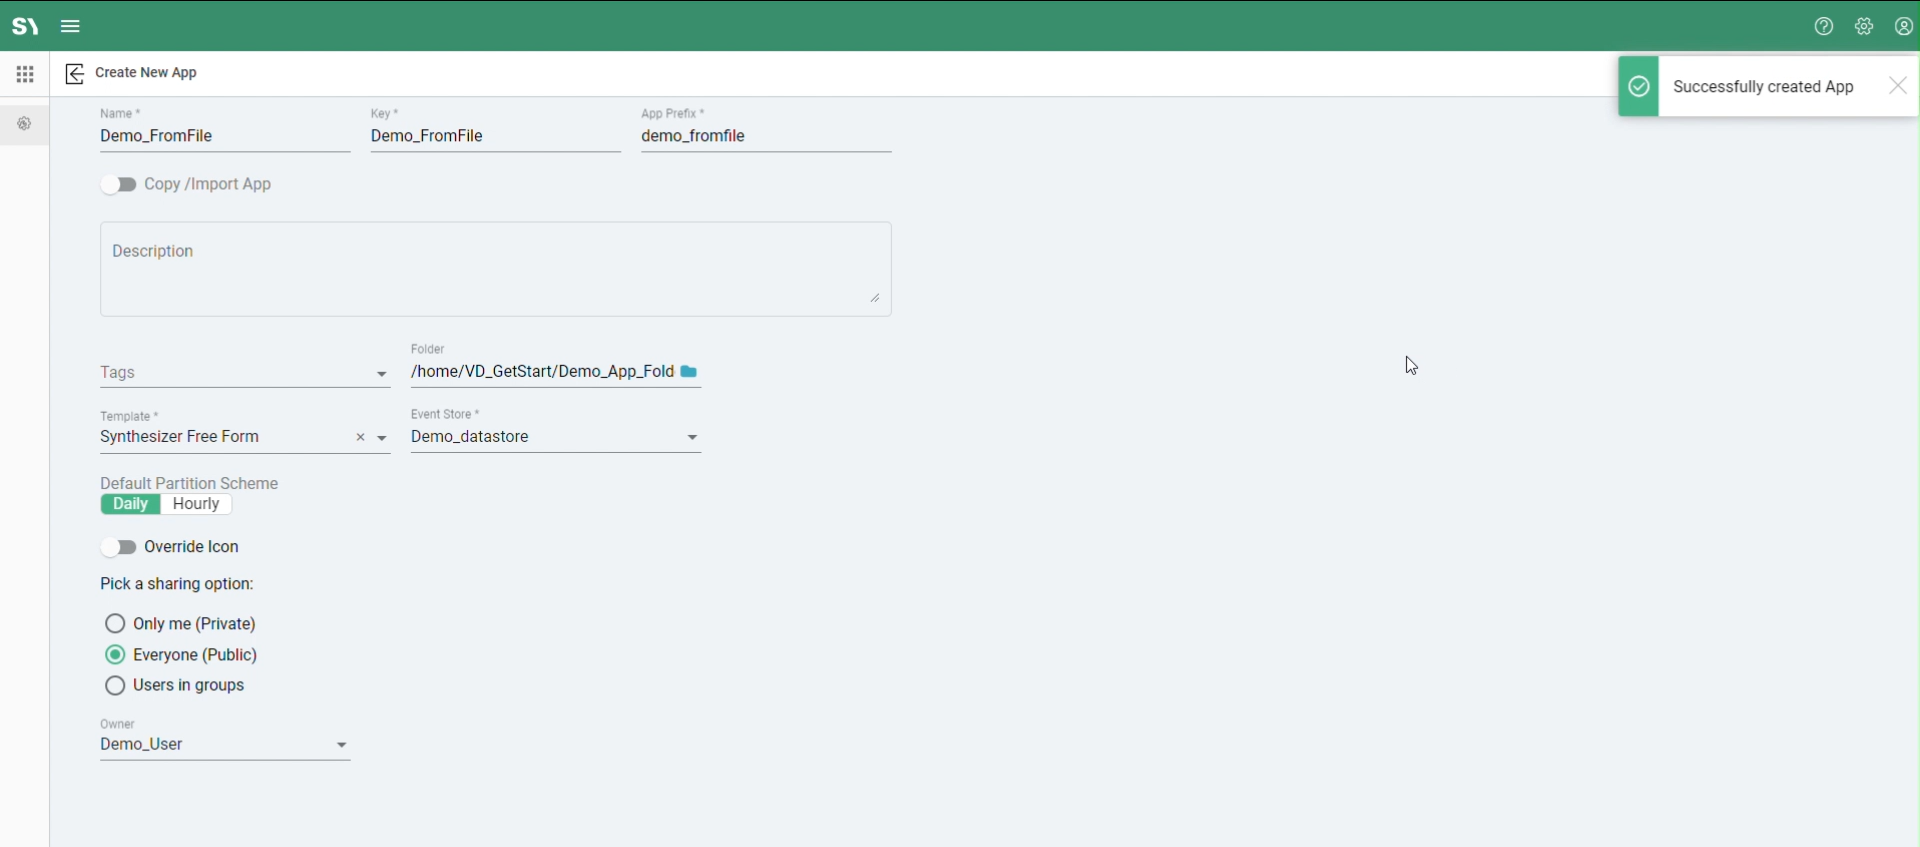This screenshot has width=1920, height=847.
Task: Dismiss the Successfully created App notification
Action: (x=1898, y=86)
